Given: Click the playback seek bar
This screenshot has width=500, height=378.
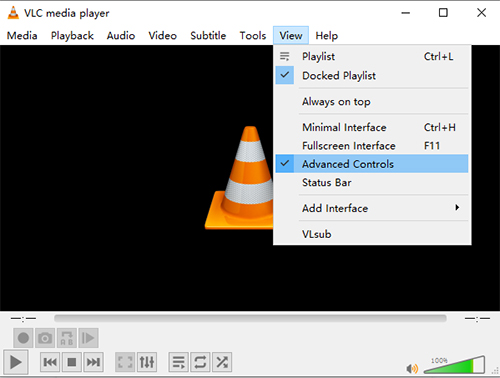Looking at the screenshot, I should (250, 318).
